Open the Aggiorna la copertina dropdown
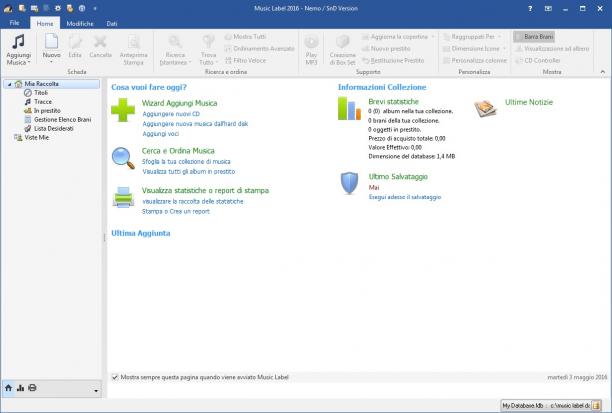 pos(433,37)
